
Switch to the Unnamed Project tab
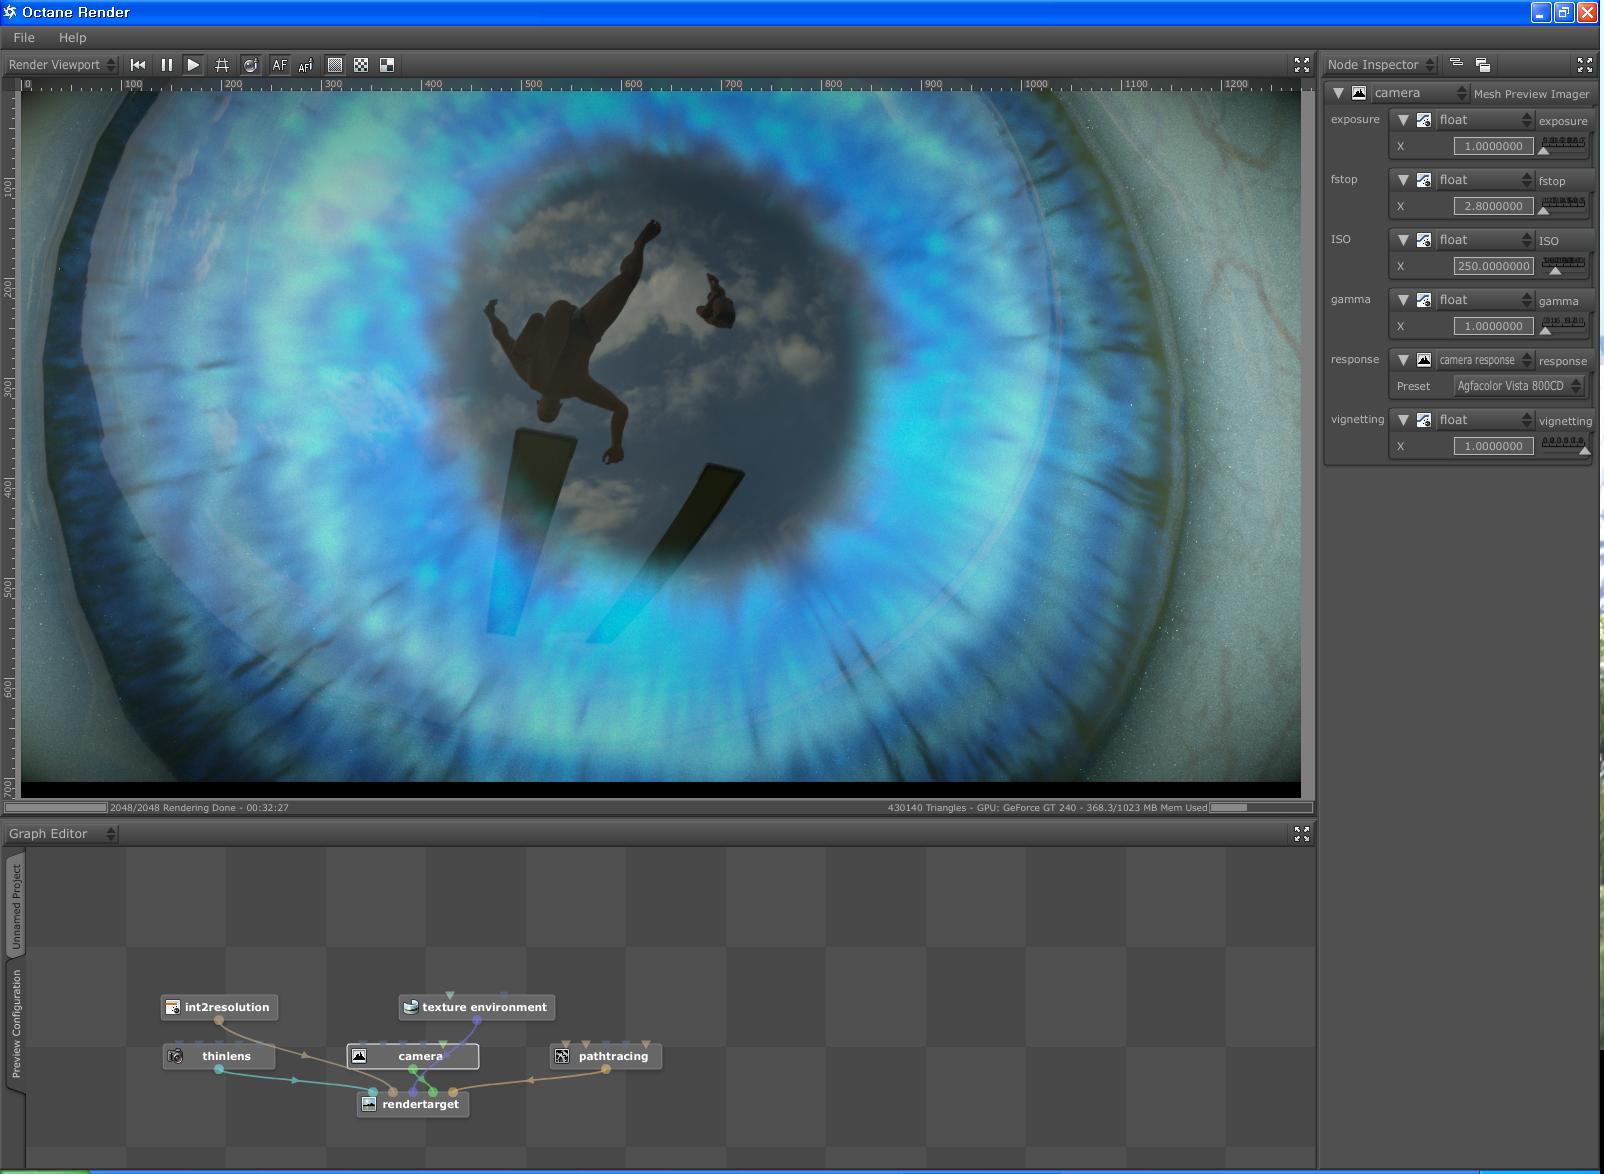point(16,906)
